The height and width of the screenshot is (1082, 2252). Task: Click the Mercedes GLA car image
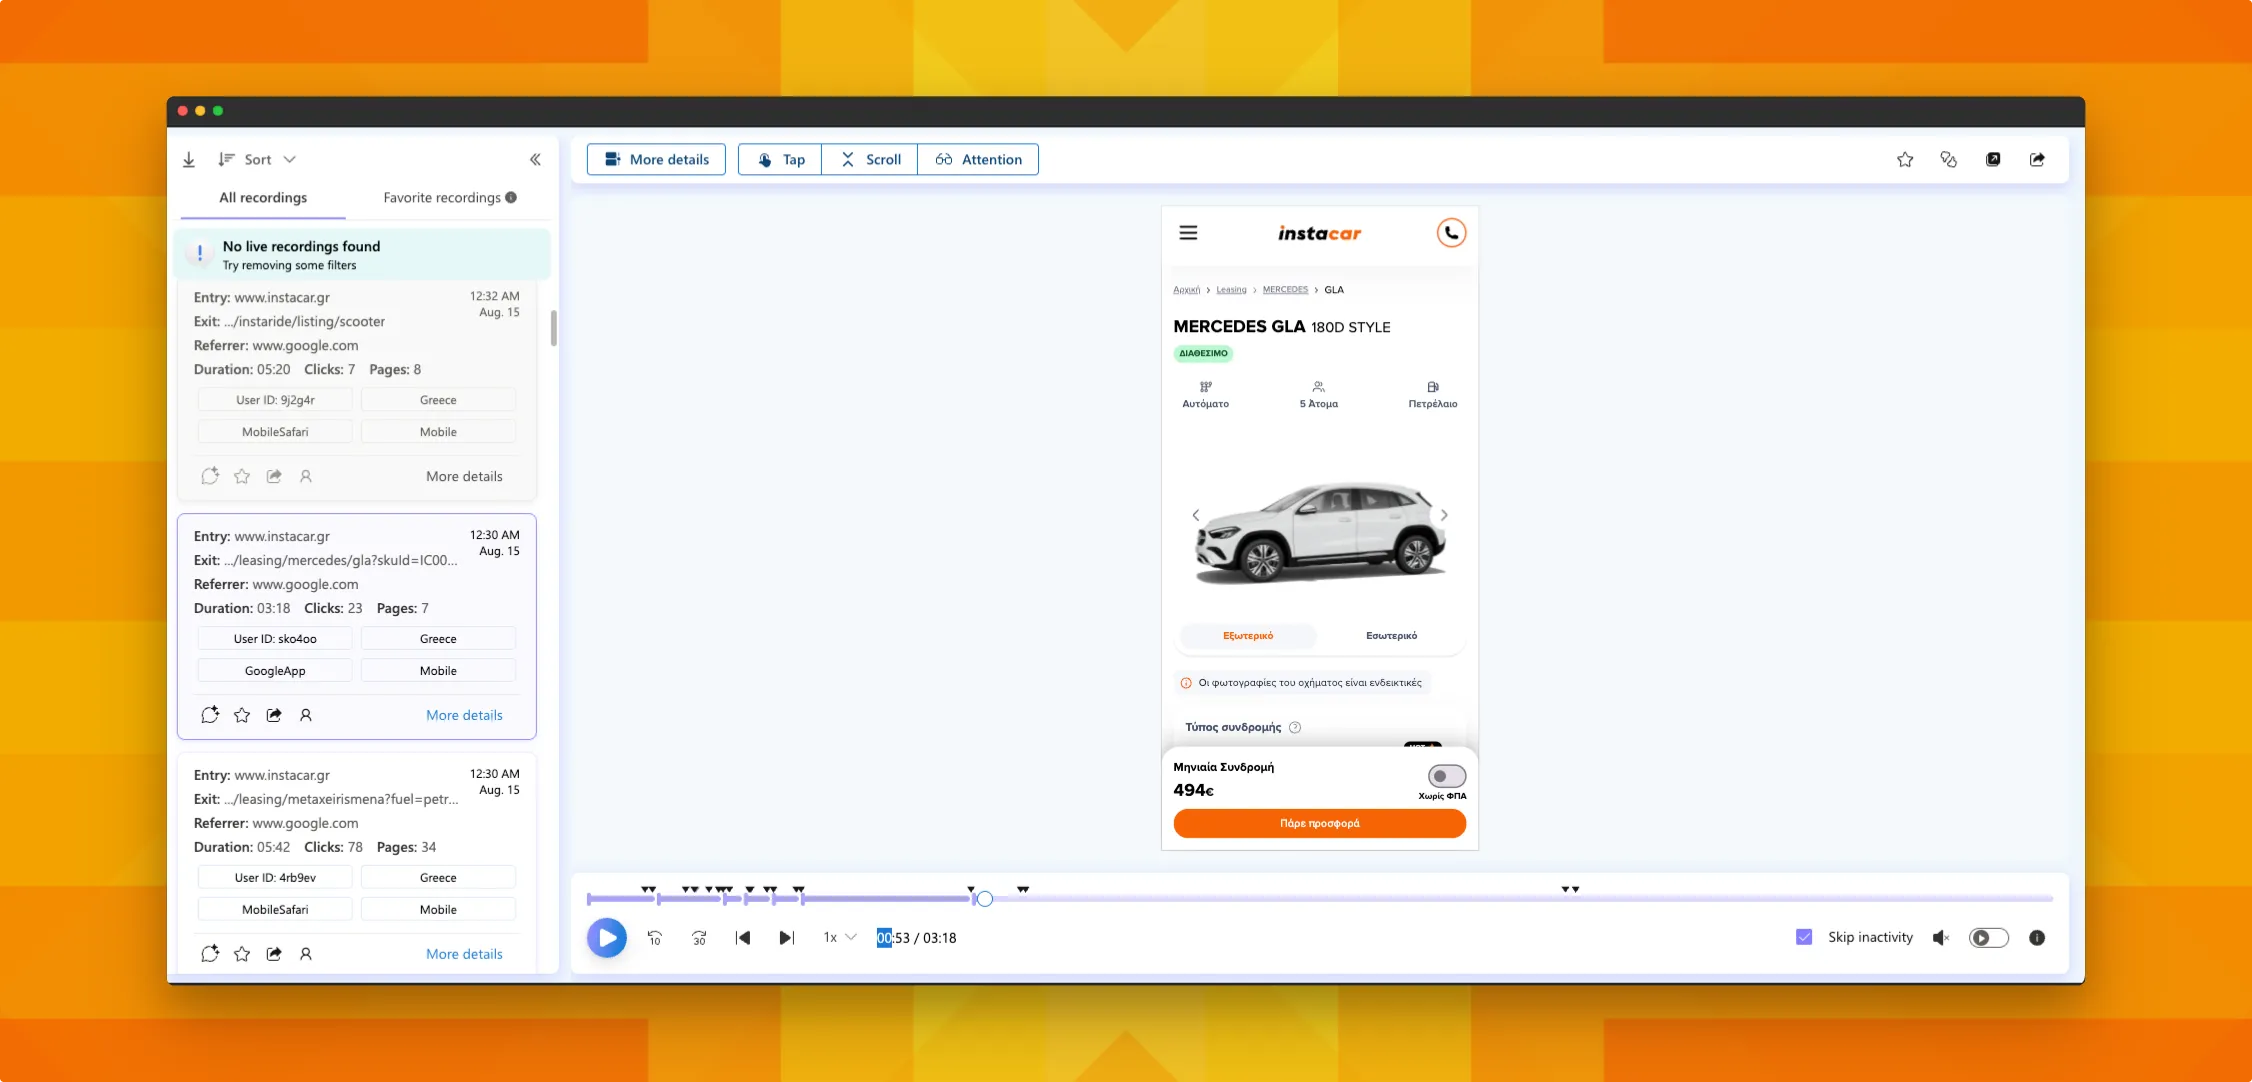(x=1320, y=532)
